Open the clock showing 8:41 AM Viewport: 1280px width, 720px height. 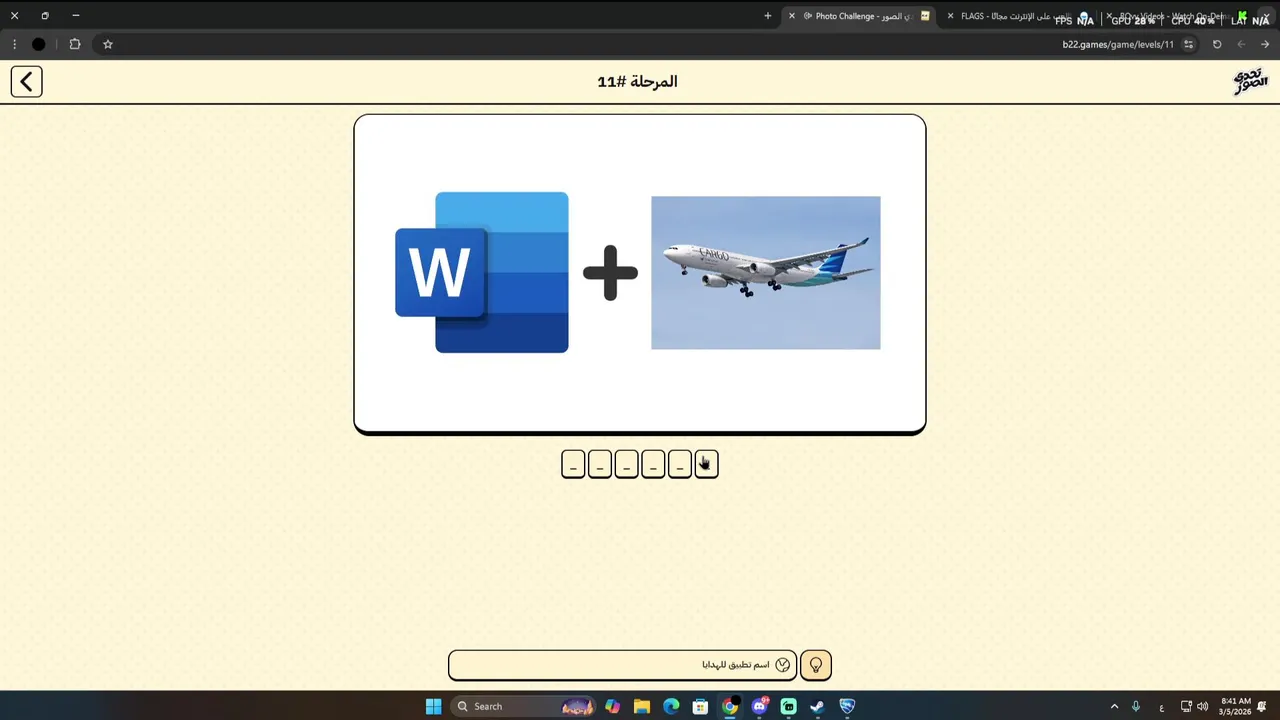pyautogui.click(x=1236, y=706)
